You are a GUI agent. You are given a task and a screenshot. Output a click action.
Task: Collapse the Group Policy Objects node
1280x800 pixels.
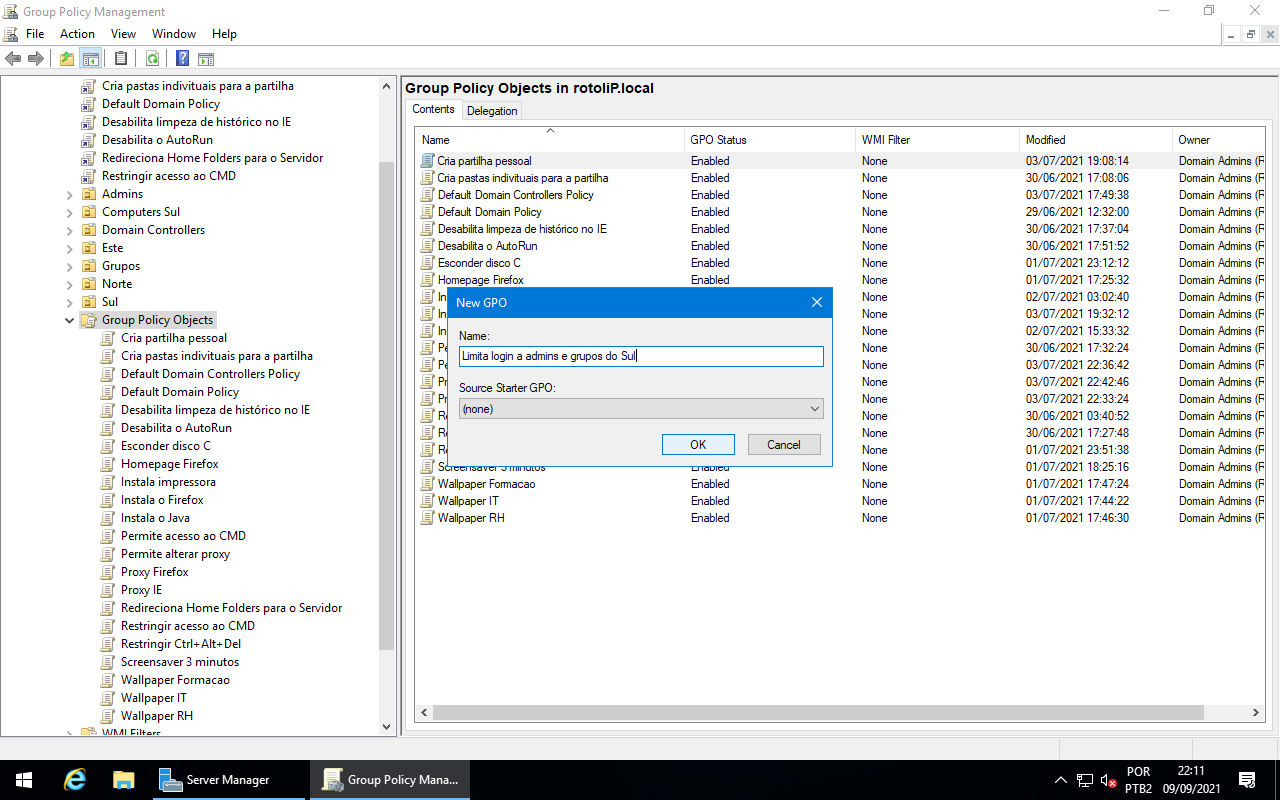pyautogui.click(x=69, y=319)
